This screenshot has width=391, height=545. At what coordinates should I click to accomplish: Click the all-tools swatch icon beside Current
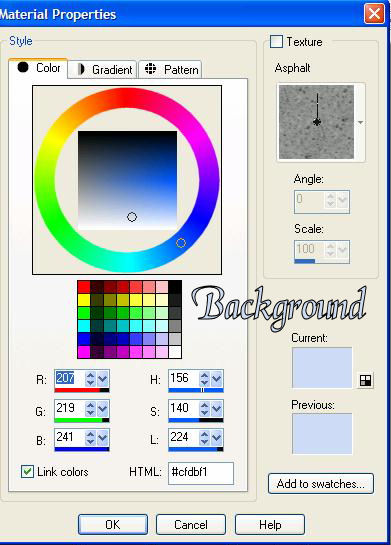tap(365, 380)
